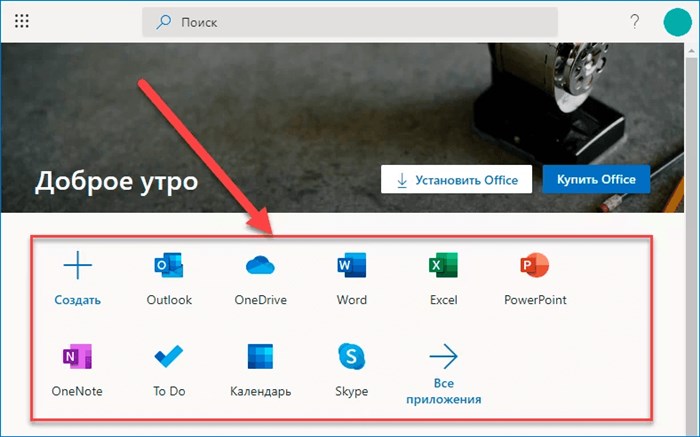Click the Создать plus icon

coord(78,265)
